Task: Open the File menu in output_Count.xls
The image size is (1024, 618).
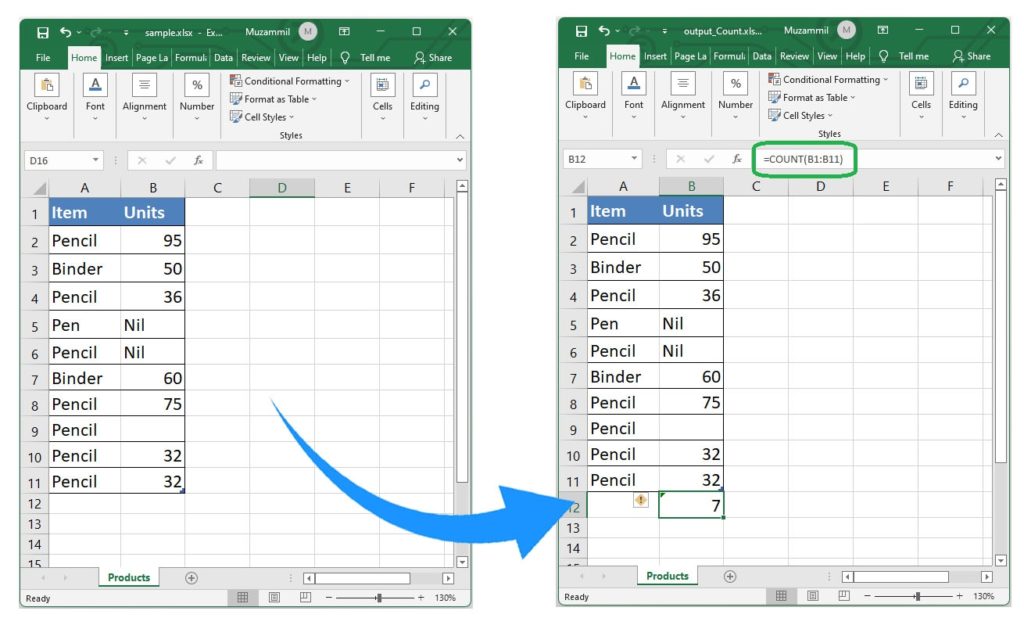Action: click(581, 57)
